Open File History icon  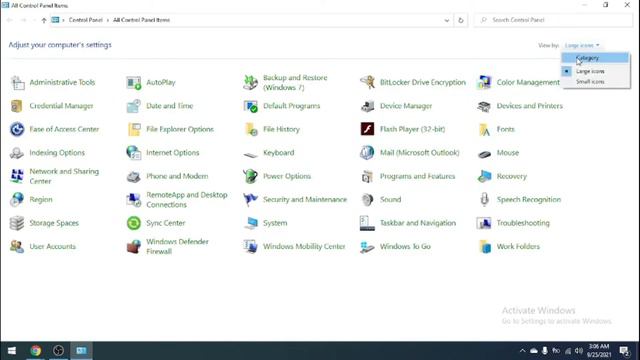tap(251, 129)
